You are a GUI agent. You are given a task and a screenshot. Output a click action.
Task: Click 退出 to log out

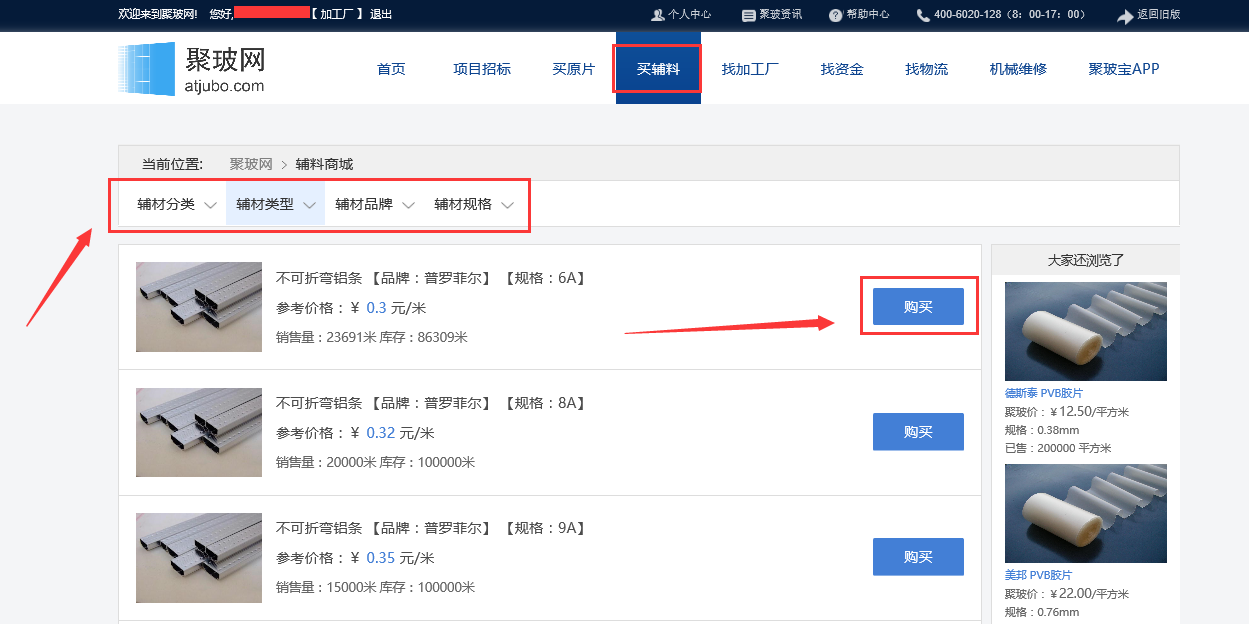click(381, 15)
